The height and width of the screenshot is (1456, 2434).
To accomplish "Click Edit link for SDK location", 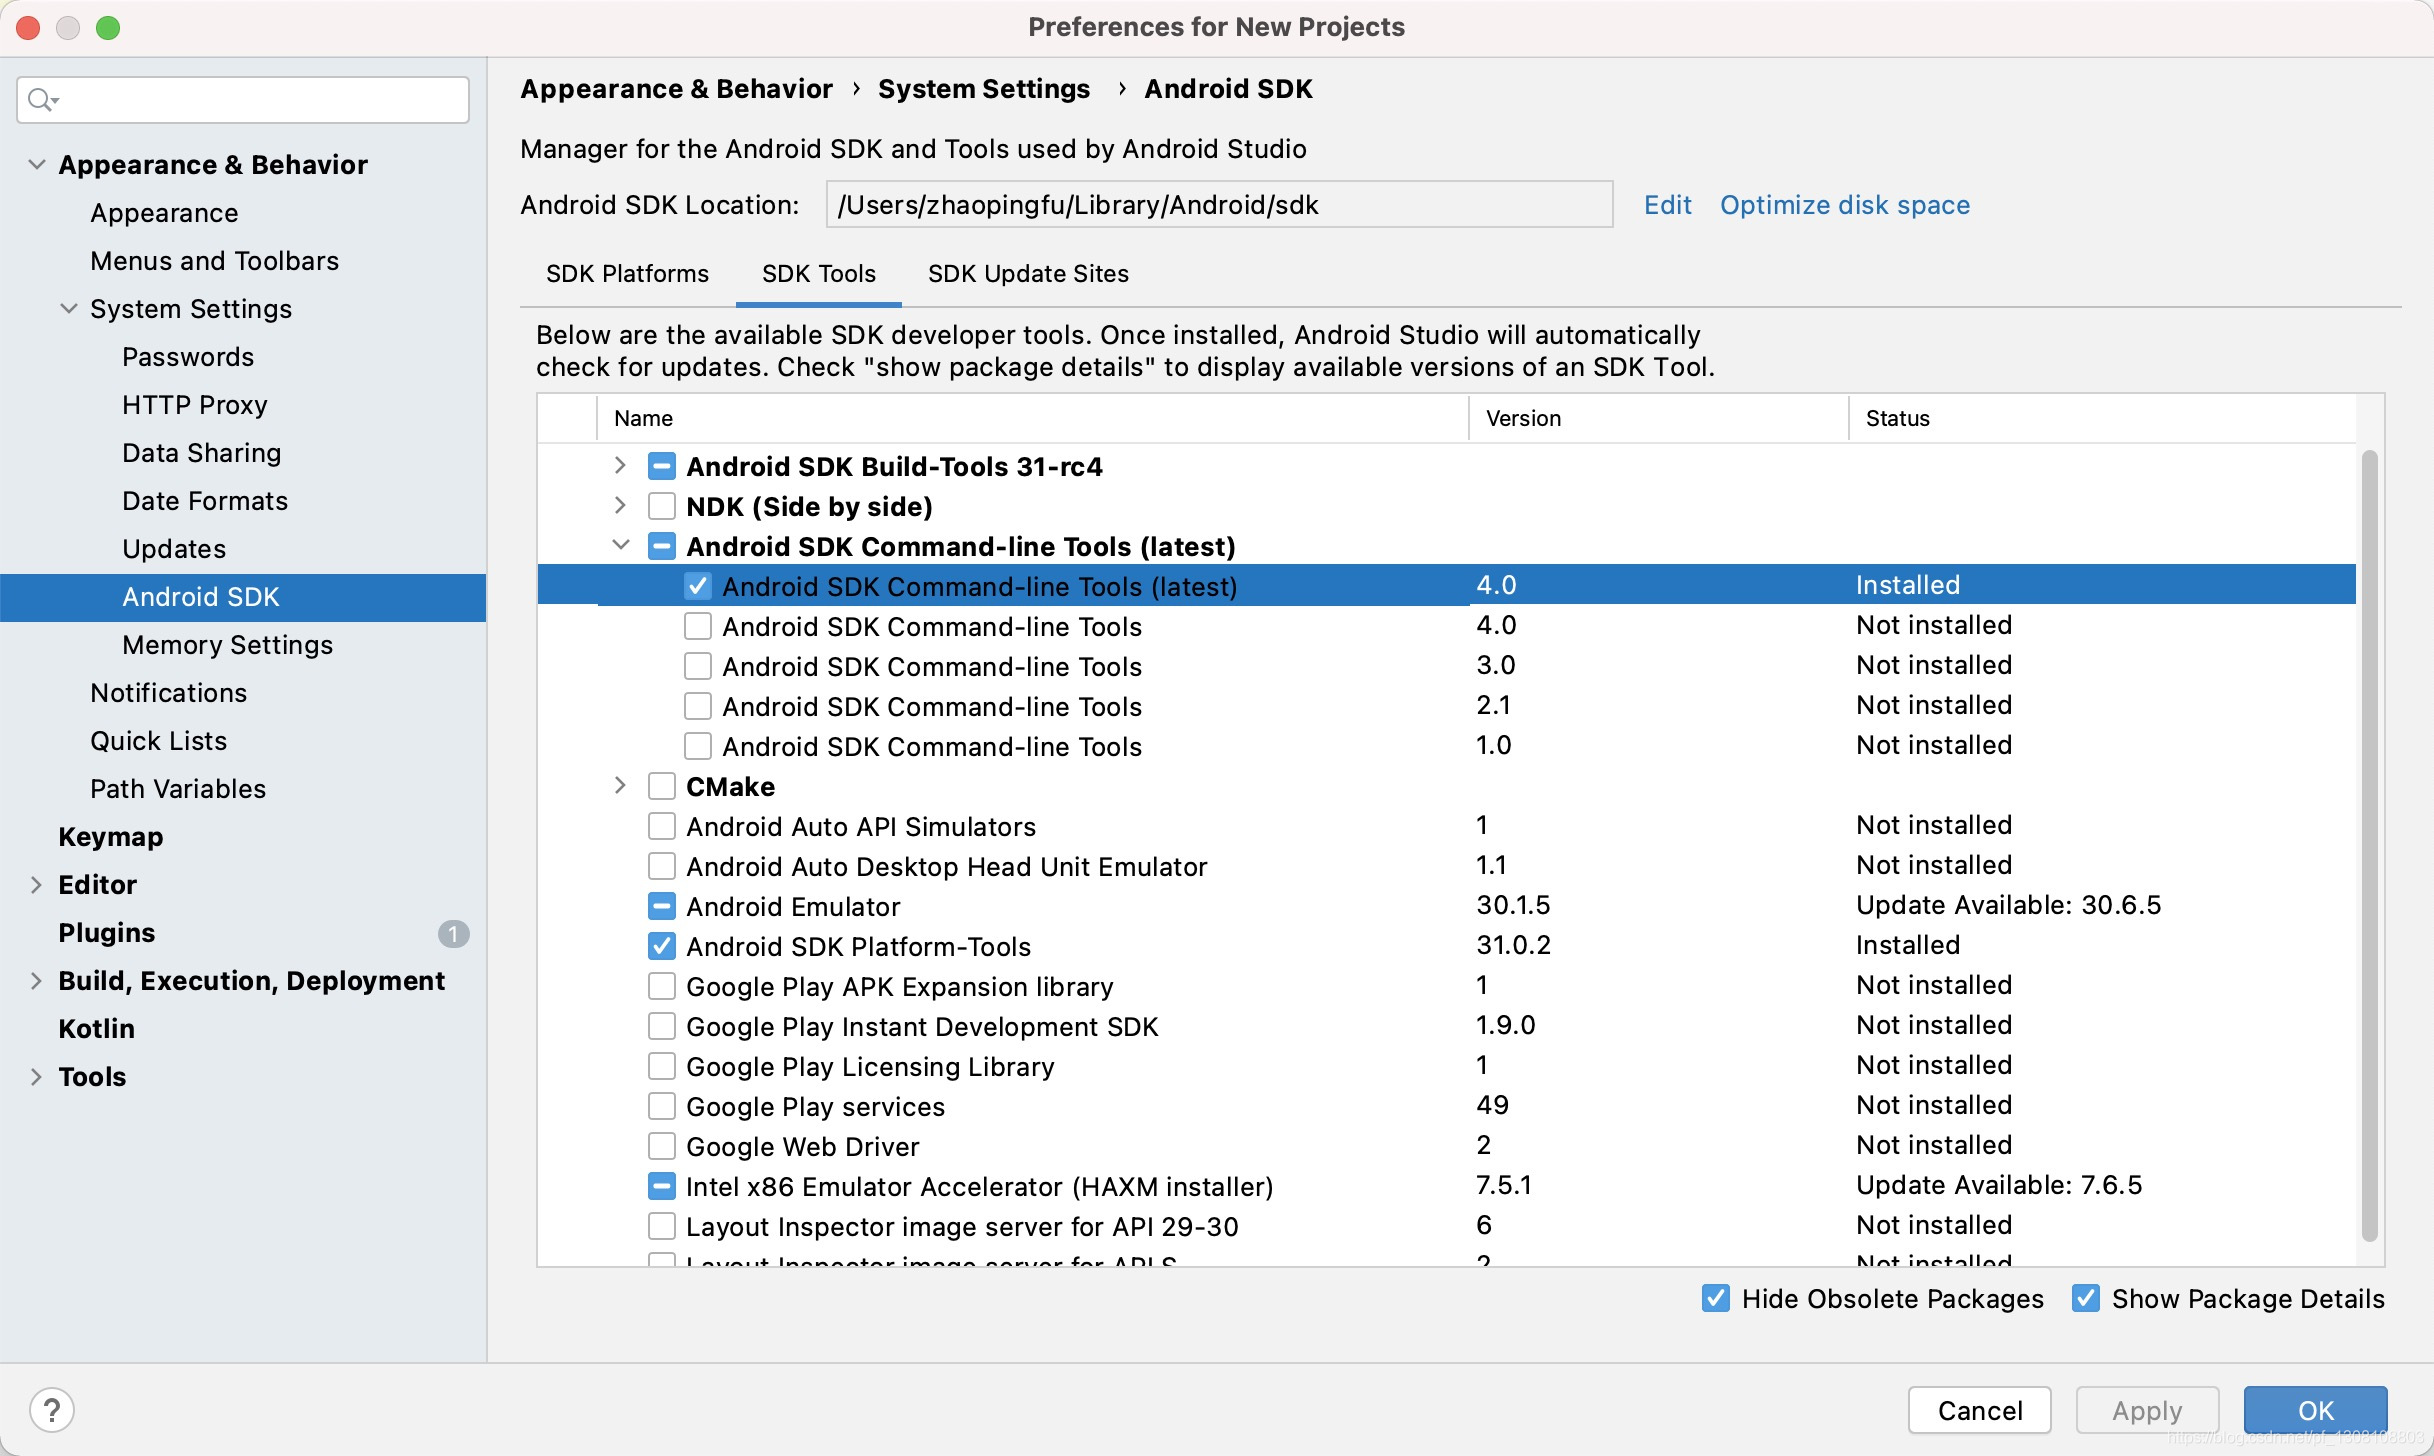I will click(x=1667, y=205).
